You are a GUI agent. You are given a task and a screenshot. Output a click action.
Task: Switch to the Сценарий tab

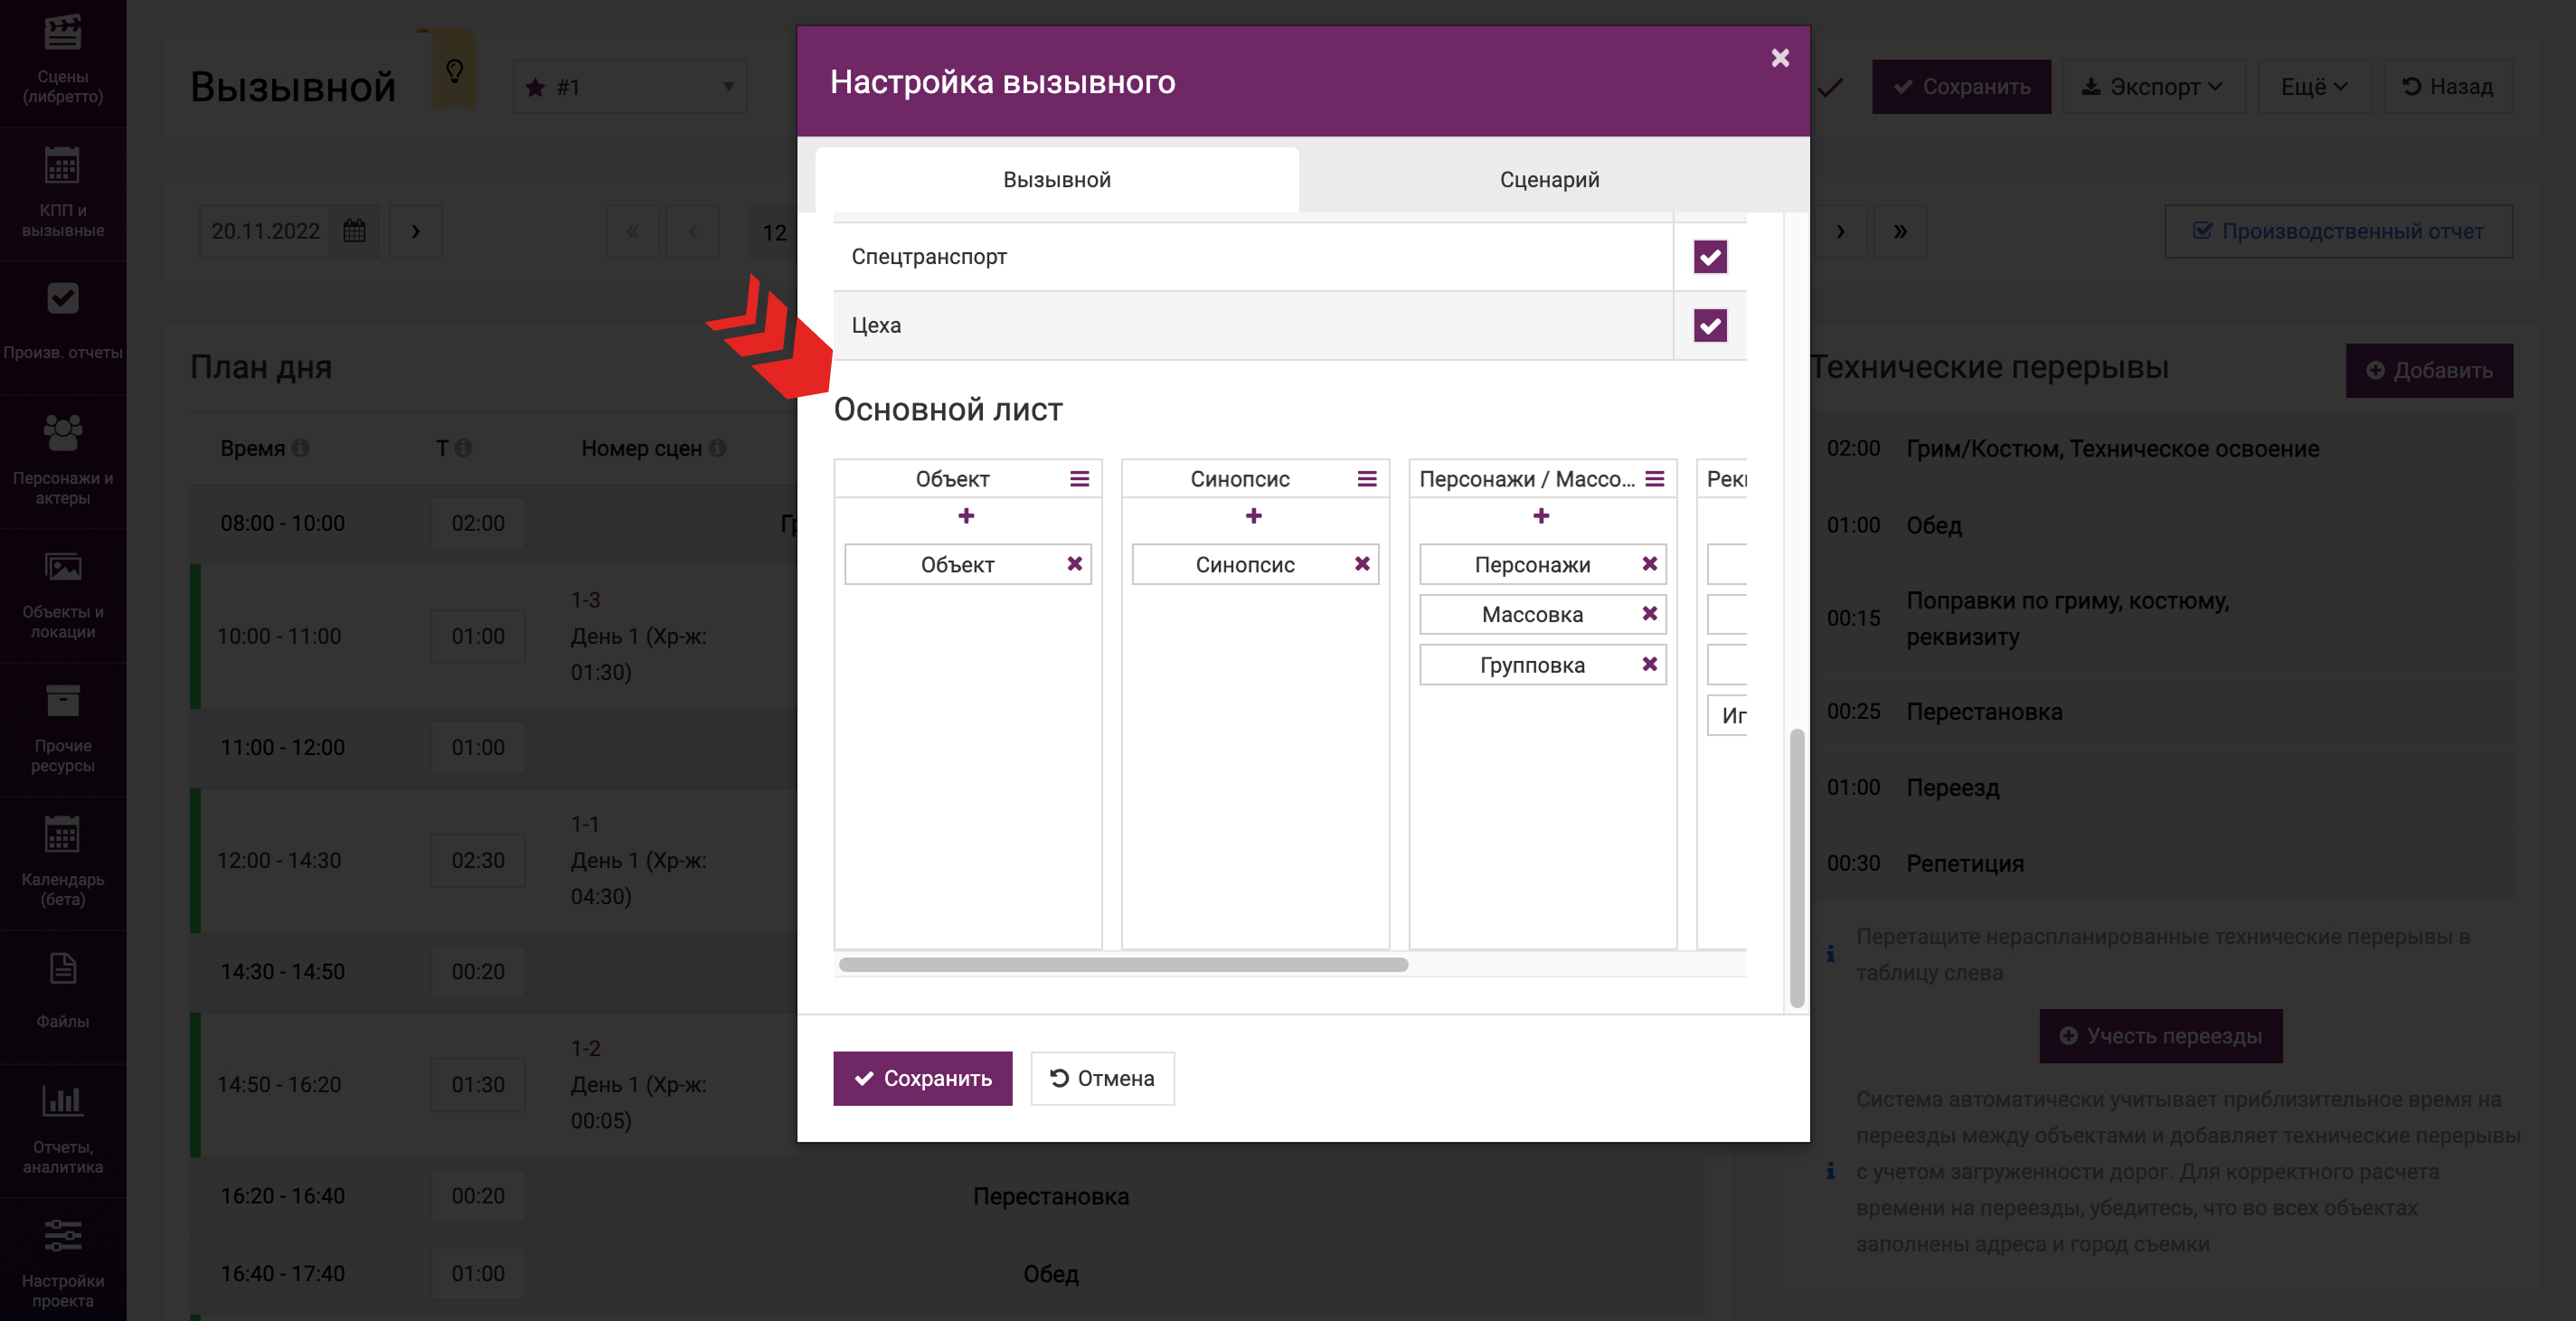pyautogui.click(x=1549, y=180)
